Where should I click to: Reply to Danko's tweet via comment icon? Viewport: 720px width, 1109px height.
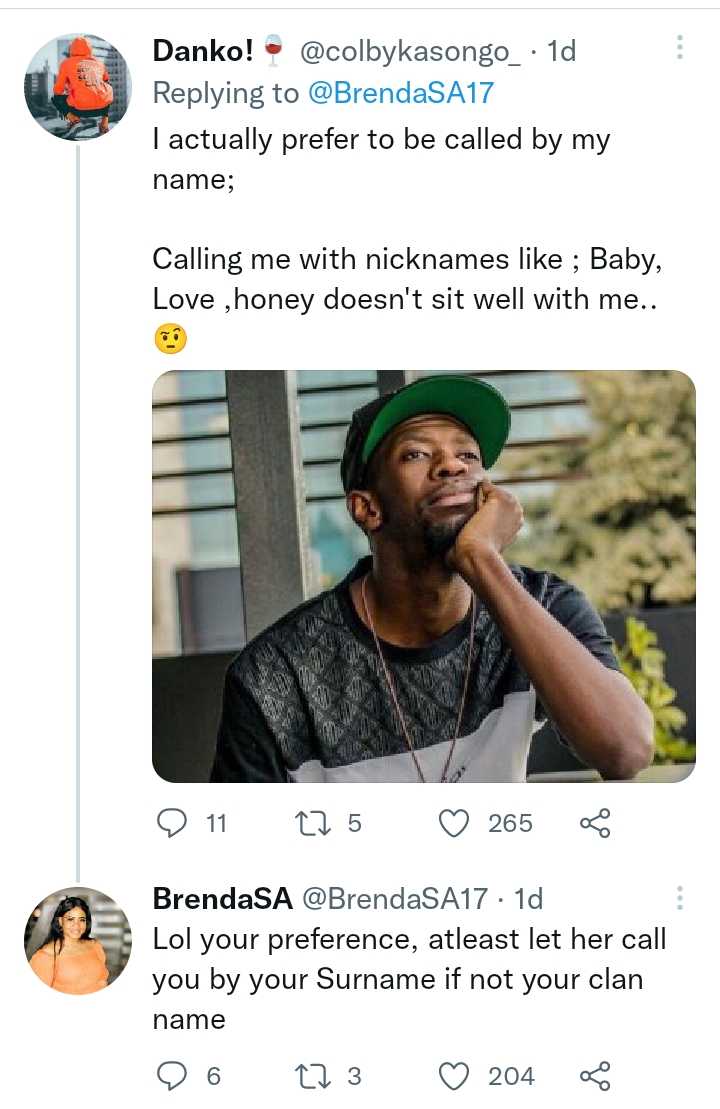pyautogui.click(x=173, y=823)
